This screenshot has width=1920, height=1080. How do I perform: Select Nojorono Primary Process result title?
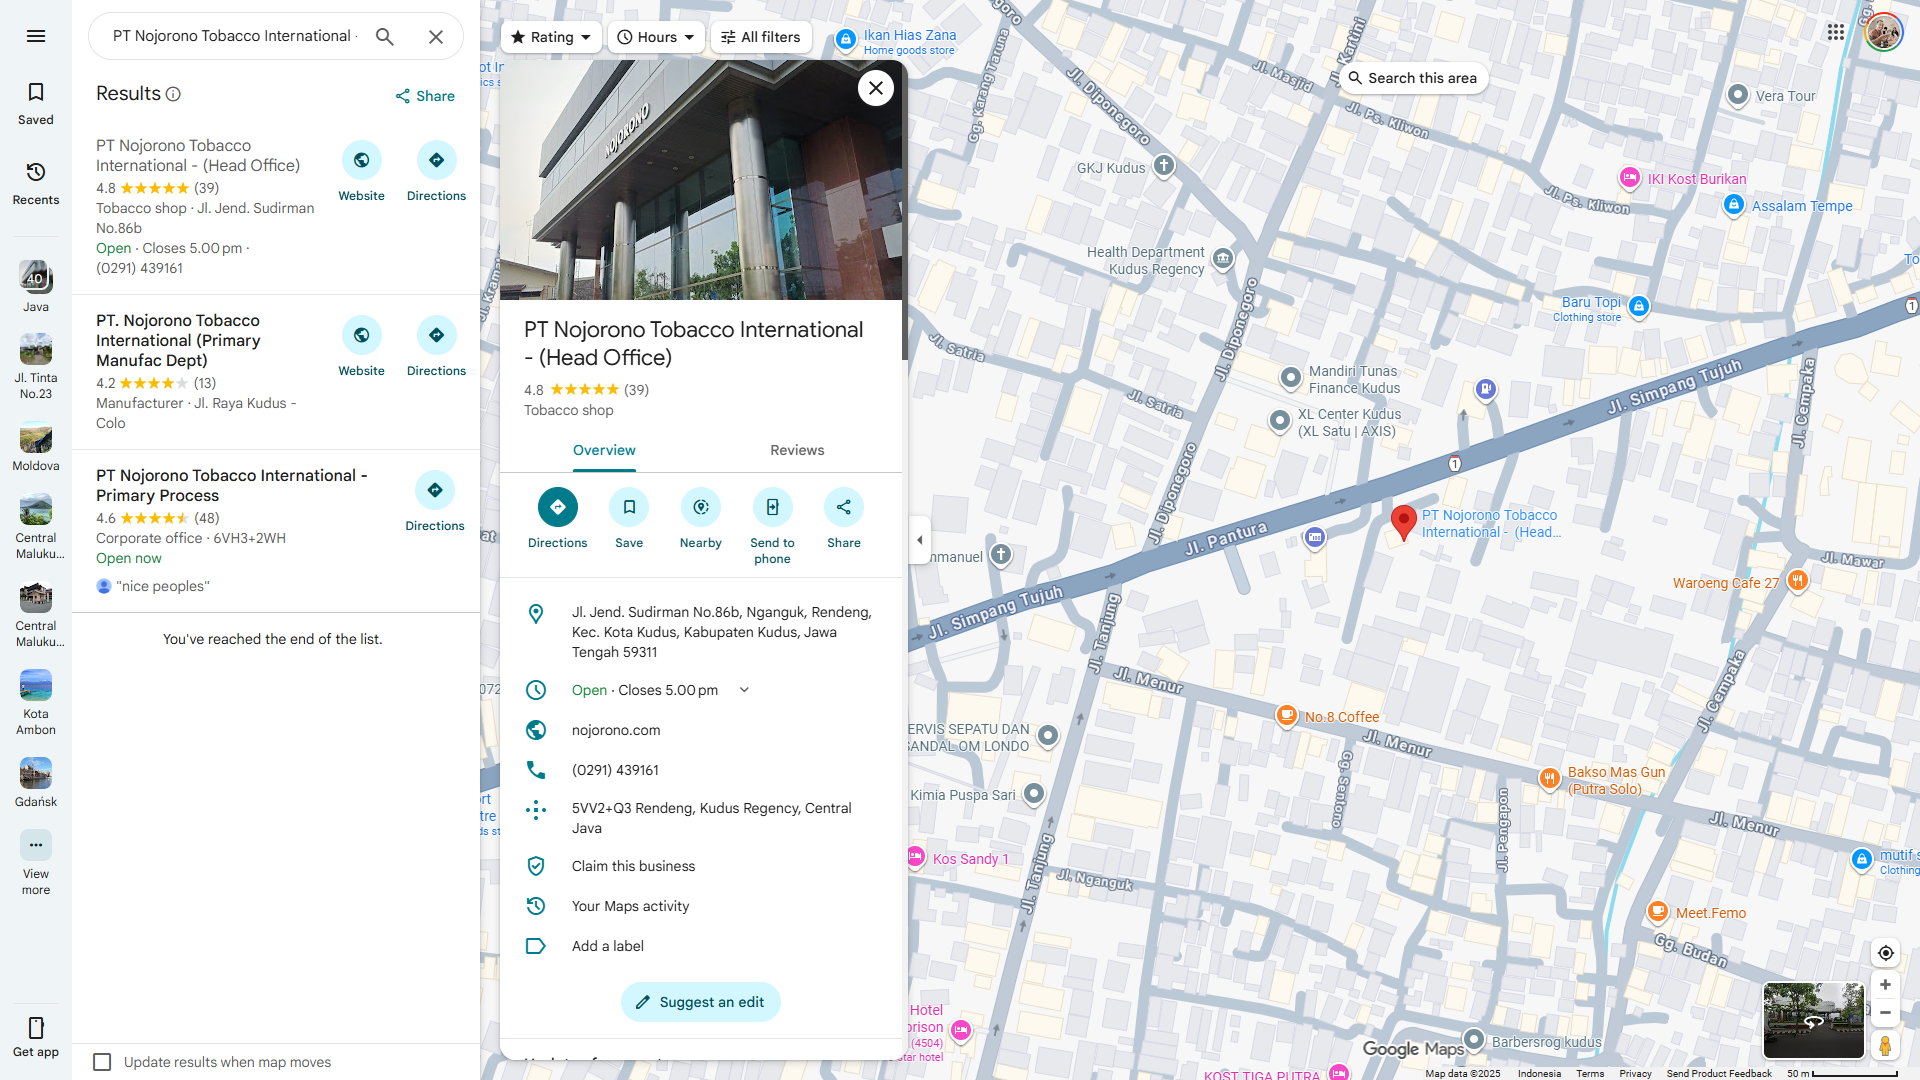pyautogui.click(x=231, y=486)
